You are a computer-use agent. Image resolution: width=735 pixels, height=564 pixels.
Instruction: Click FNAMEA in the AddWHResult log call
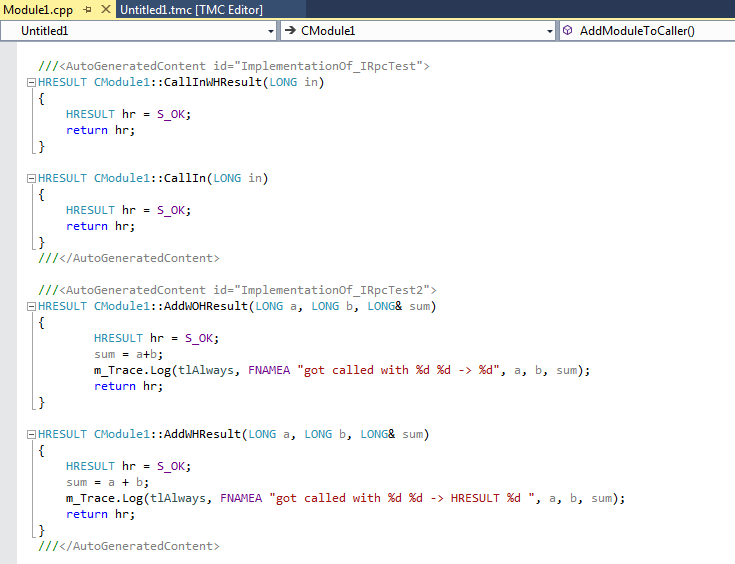[241, 498]
